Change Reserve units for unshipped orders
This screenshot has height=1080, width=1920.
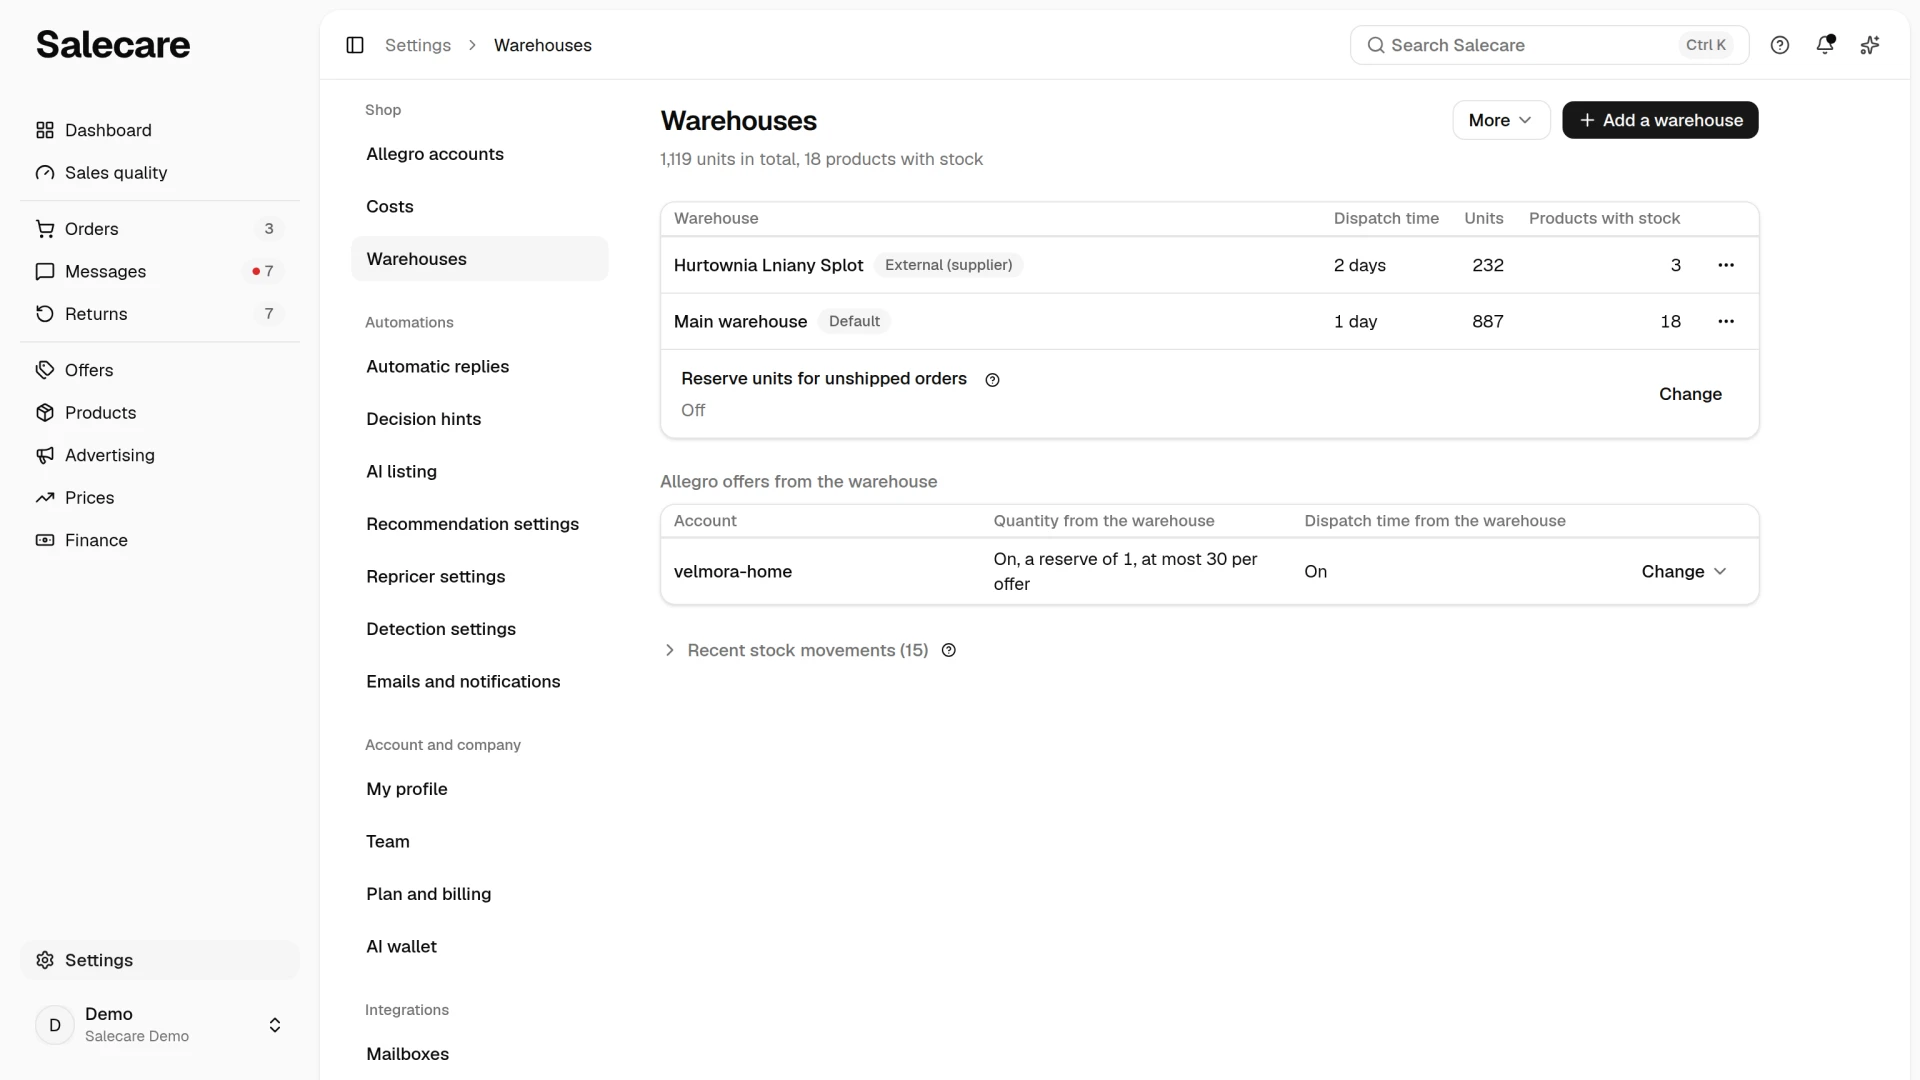(x=1690, y=394)
